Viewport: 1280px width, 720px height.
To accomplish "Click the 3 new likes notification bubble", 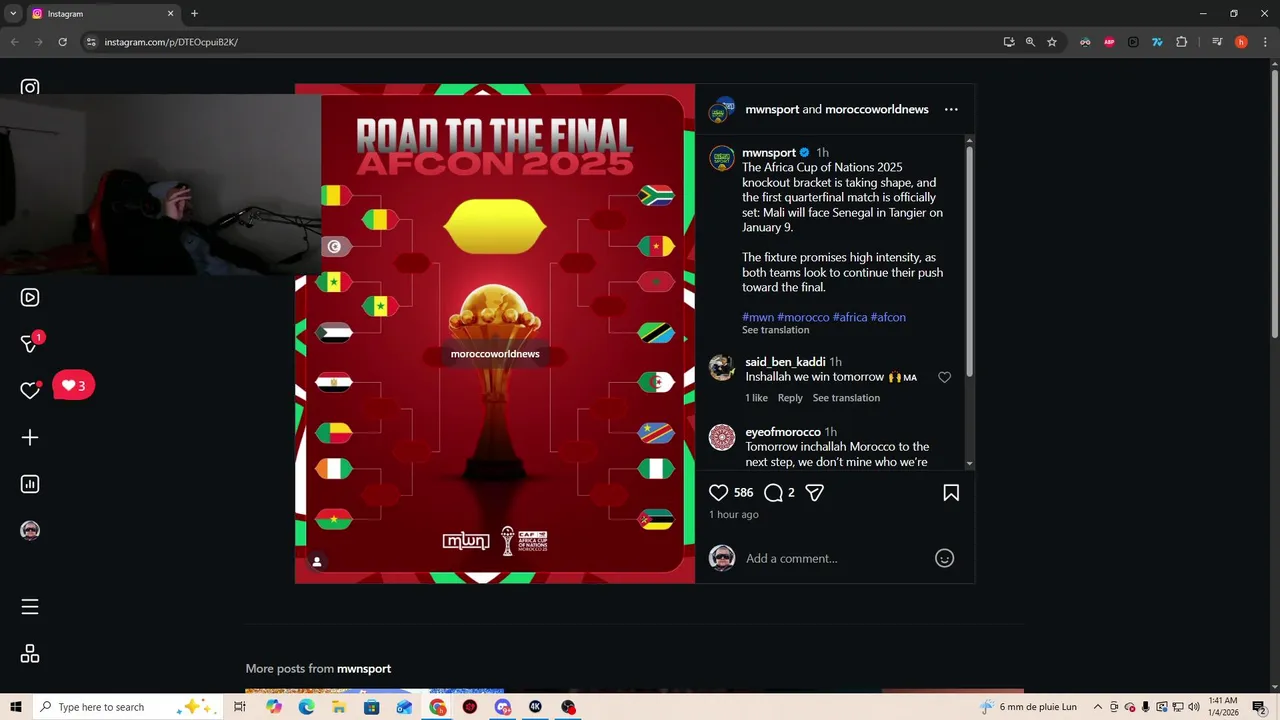I will click(x=73, y=385).
